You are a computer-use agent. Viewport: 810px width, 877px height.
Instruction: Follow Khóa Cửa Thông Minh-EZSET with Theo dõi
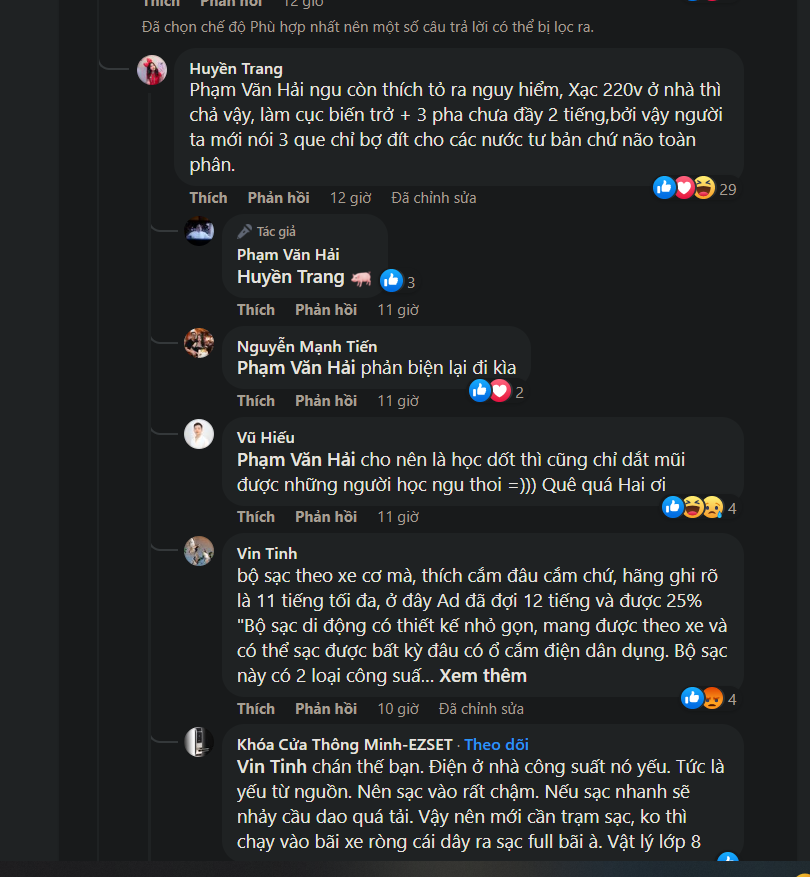(x=496, y=744)
